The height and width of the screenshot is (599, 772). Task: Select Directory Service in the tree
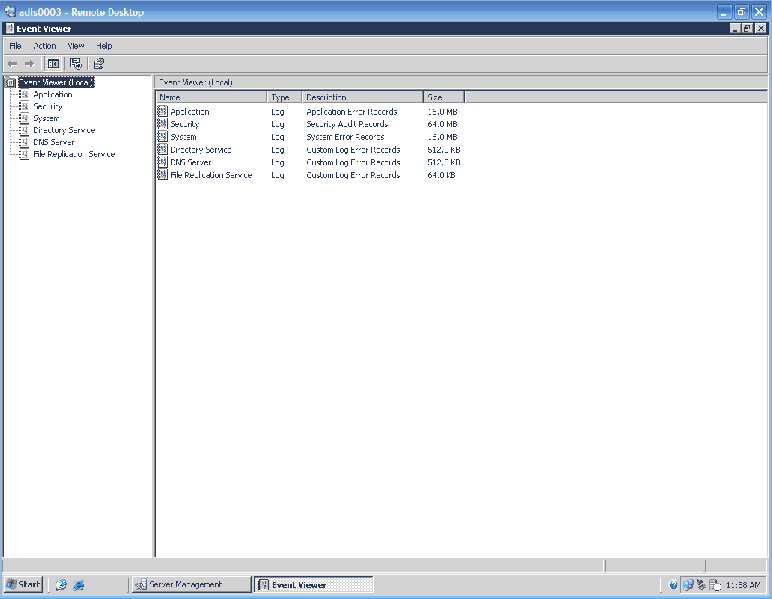pos(64,130)
